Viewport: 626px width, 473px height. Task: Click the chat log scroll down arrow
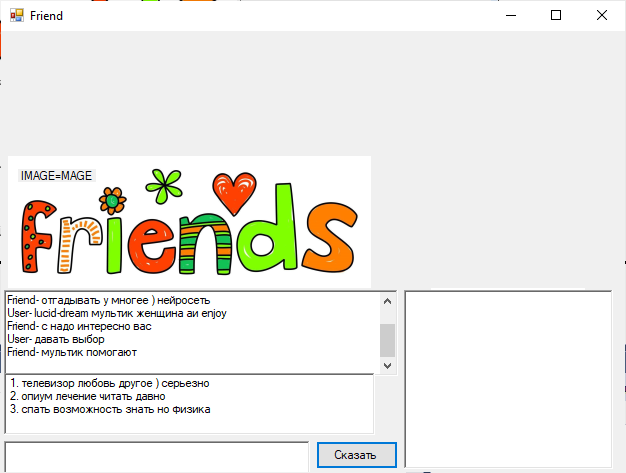coord(387,363)
